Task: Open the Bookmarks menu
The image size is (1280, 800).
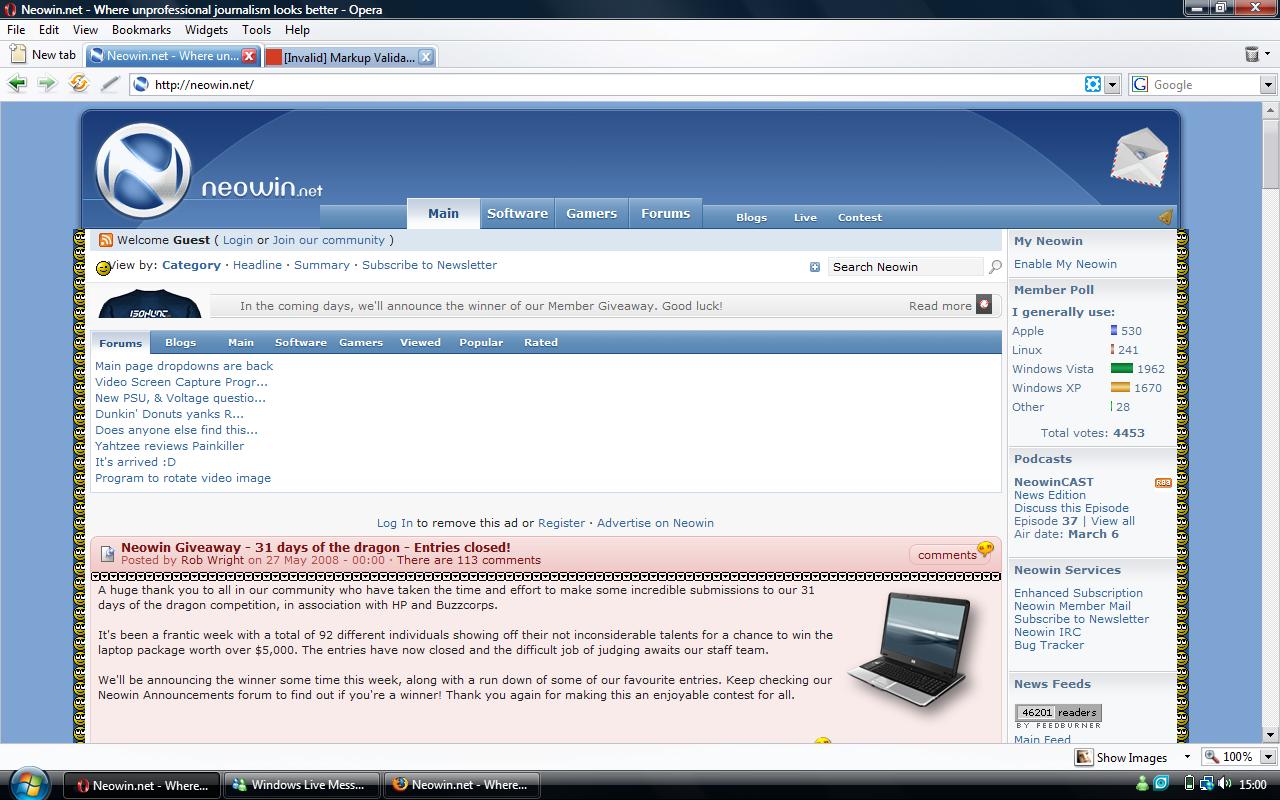Action: coord(141,30)
